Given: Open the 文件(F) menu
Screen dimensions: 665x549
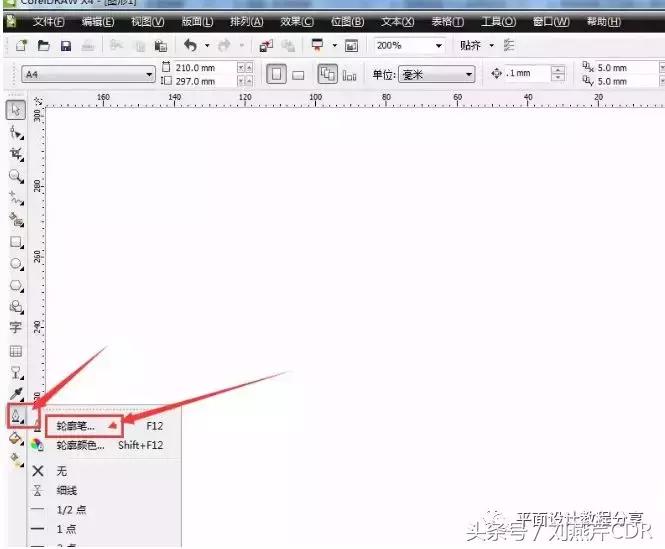Looking at the screenshot, I should coord(48,22).
